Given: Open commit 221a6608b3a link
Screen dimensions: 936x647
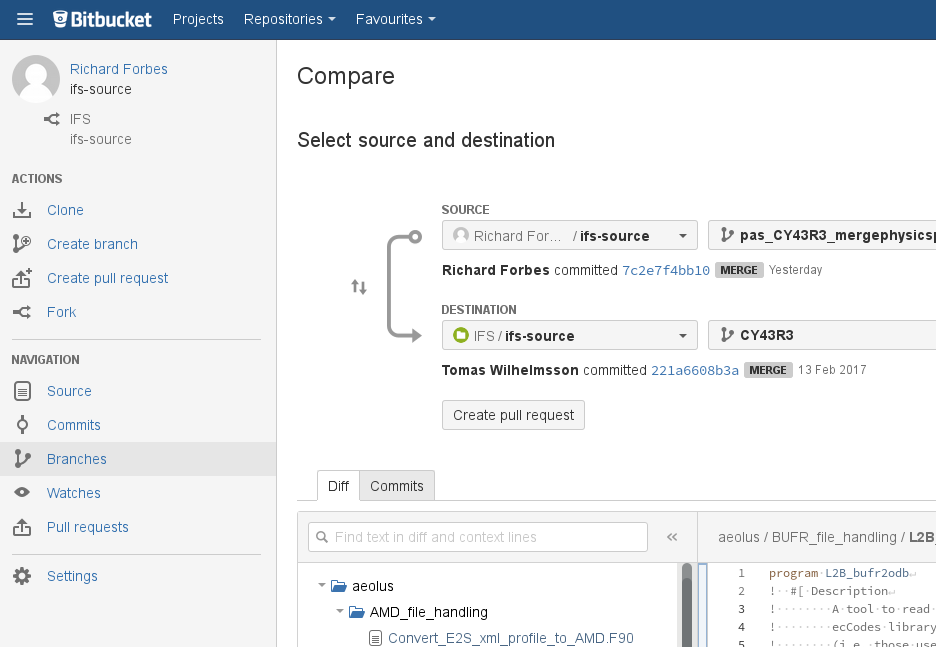Looking at the screenshot, I should click(695, 371).
